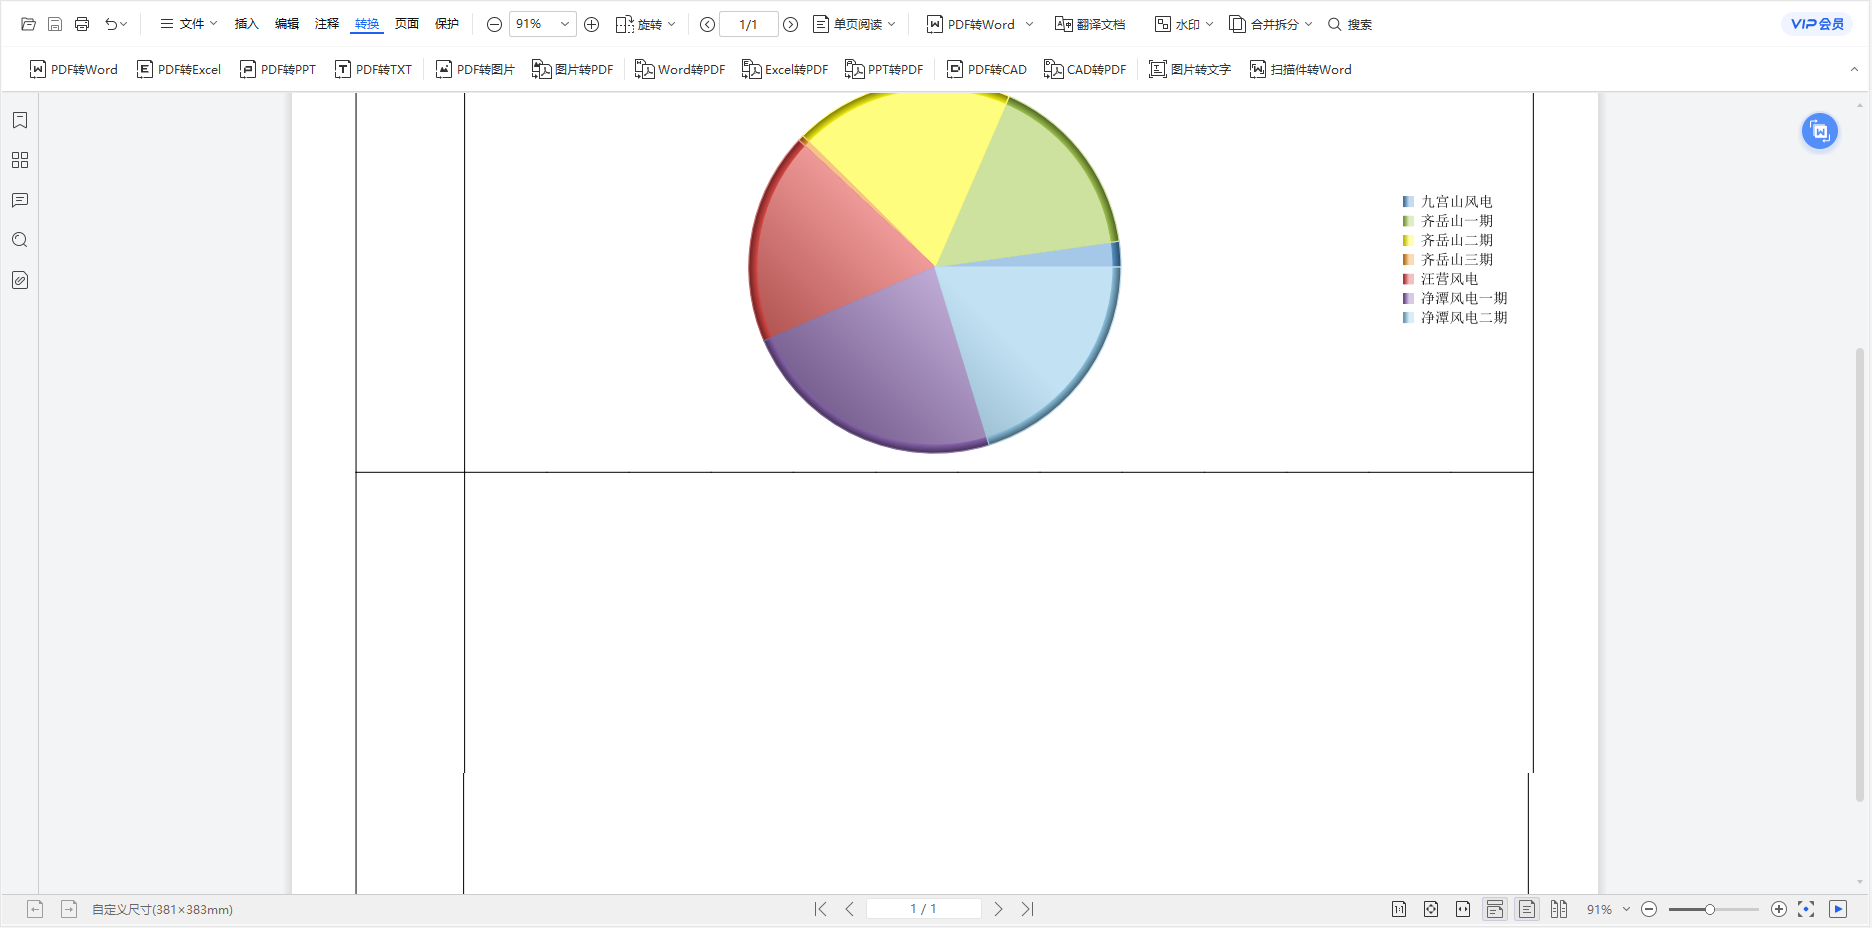
Task: Select single page view icon in status bar
Action: (1527, 909)
